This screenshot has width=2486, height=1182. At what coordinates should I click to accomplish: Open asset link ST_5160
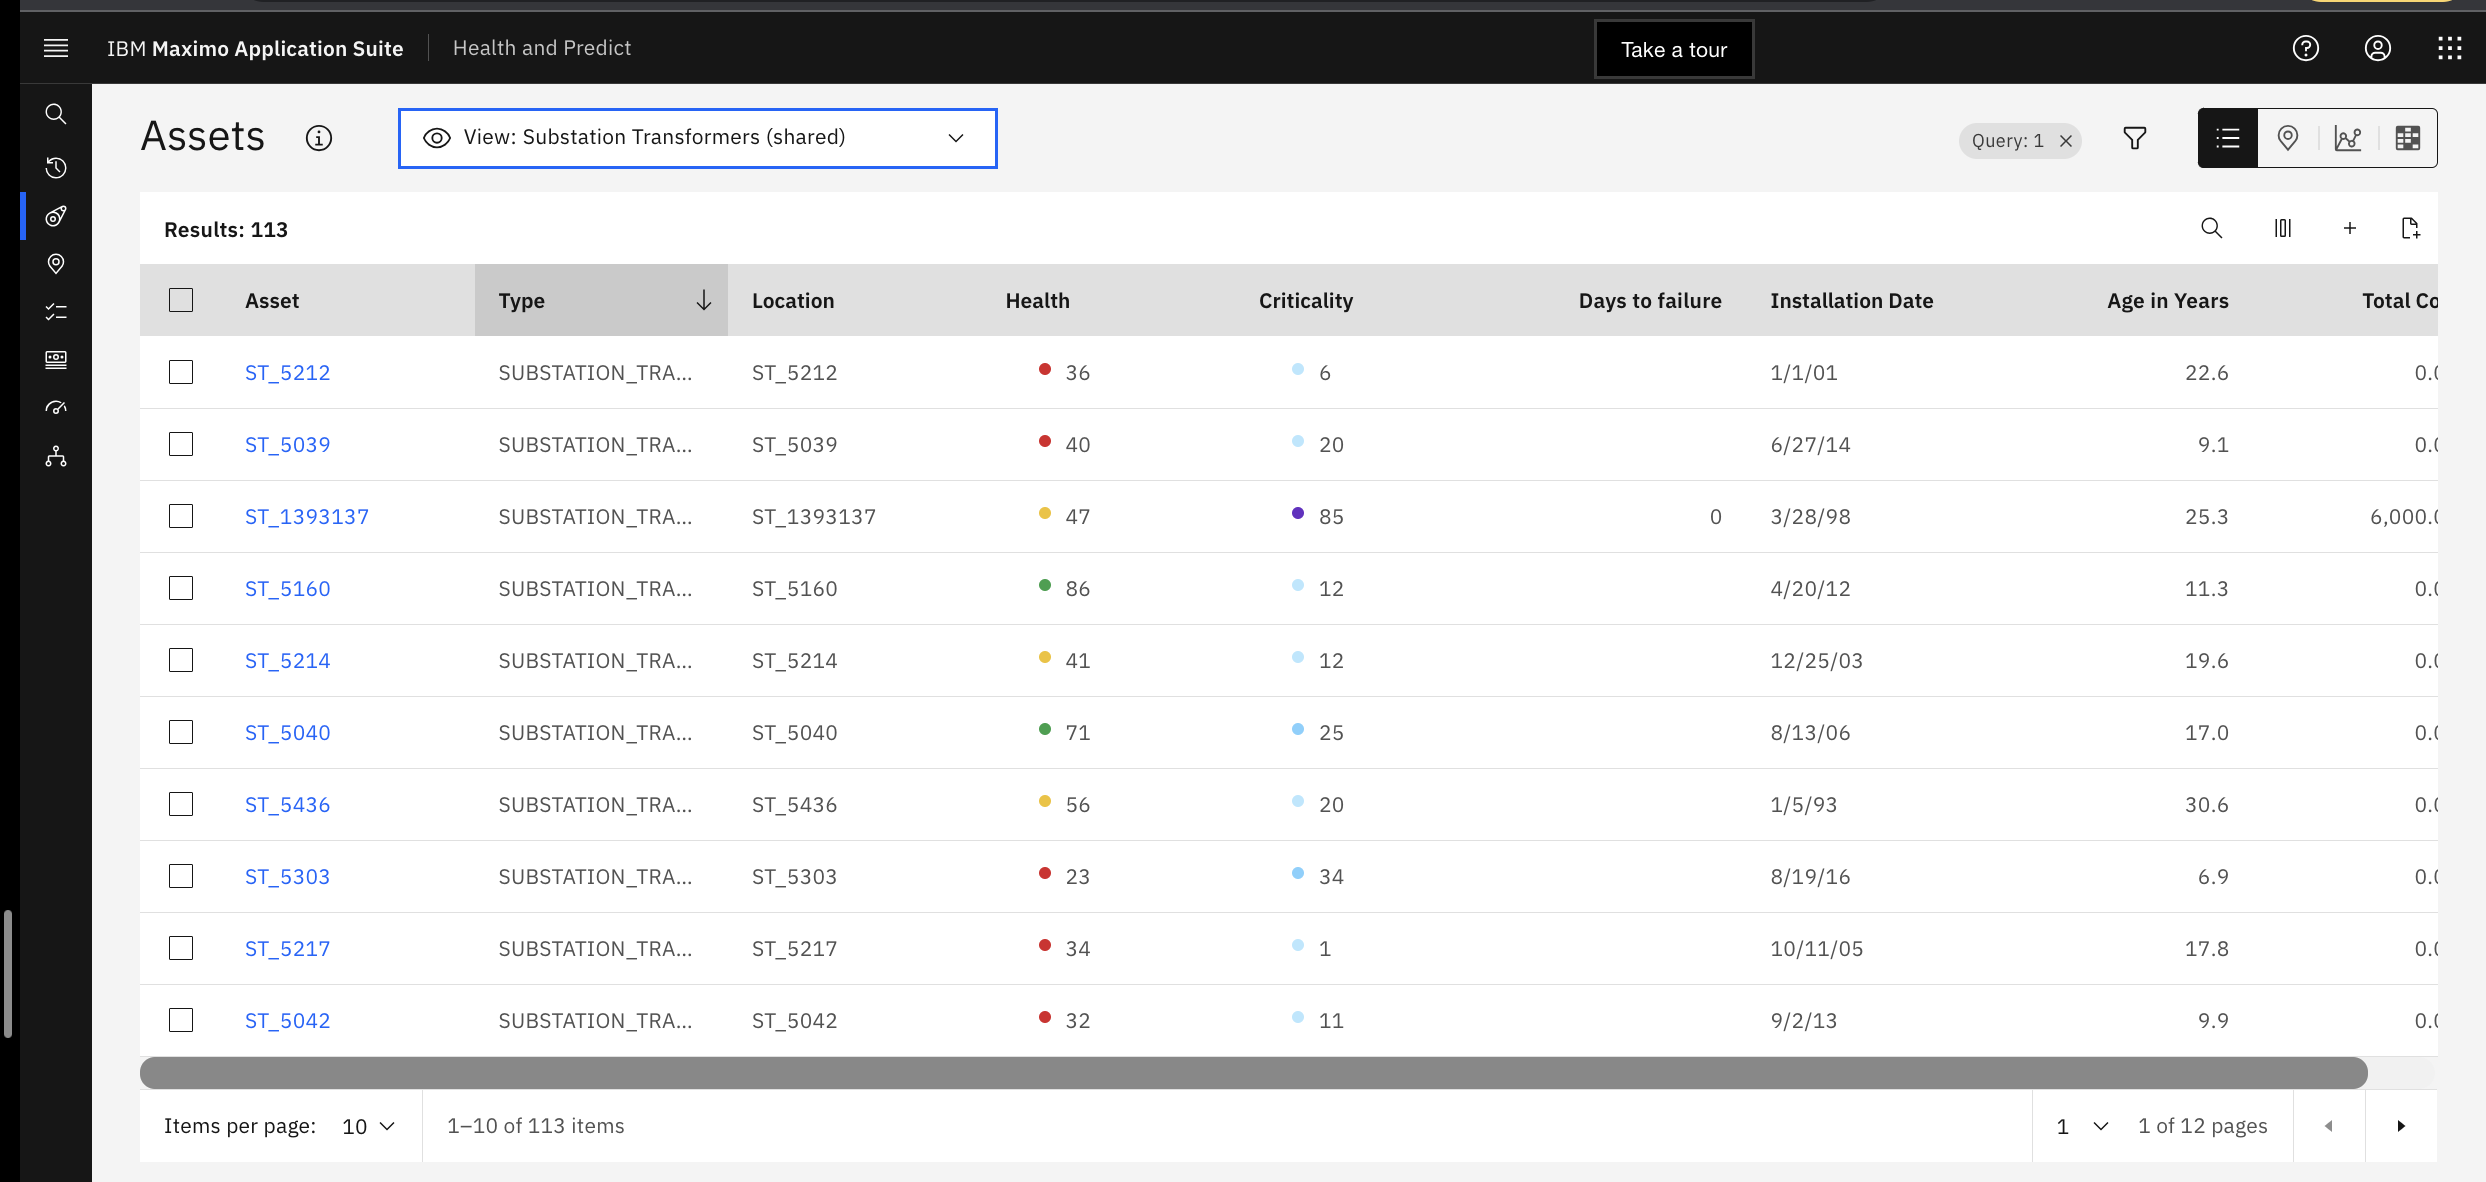pos(287,588)
